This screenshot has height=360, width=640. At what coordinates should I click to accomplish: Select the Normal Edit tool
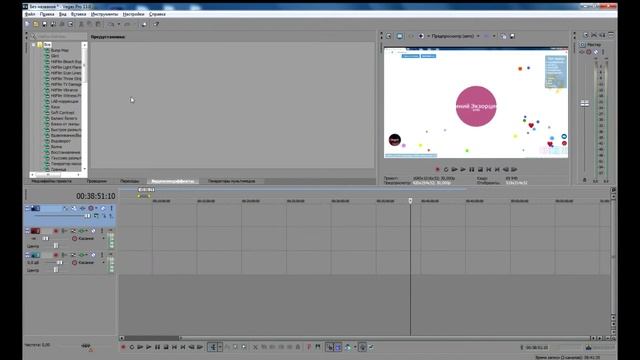[x=212, y=347]
